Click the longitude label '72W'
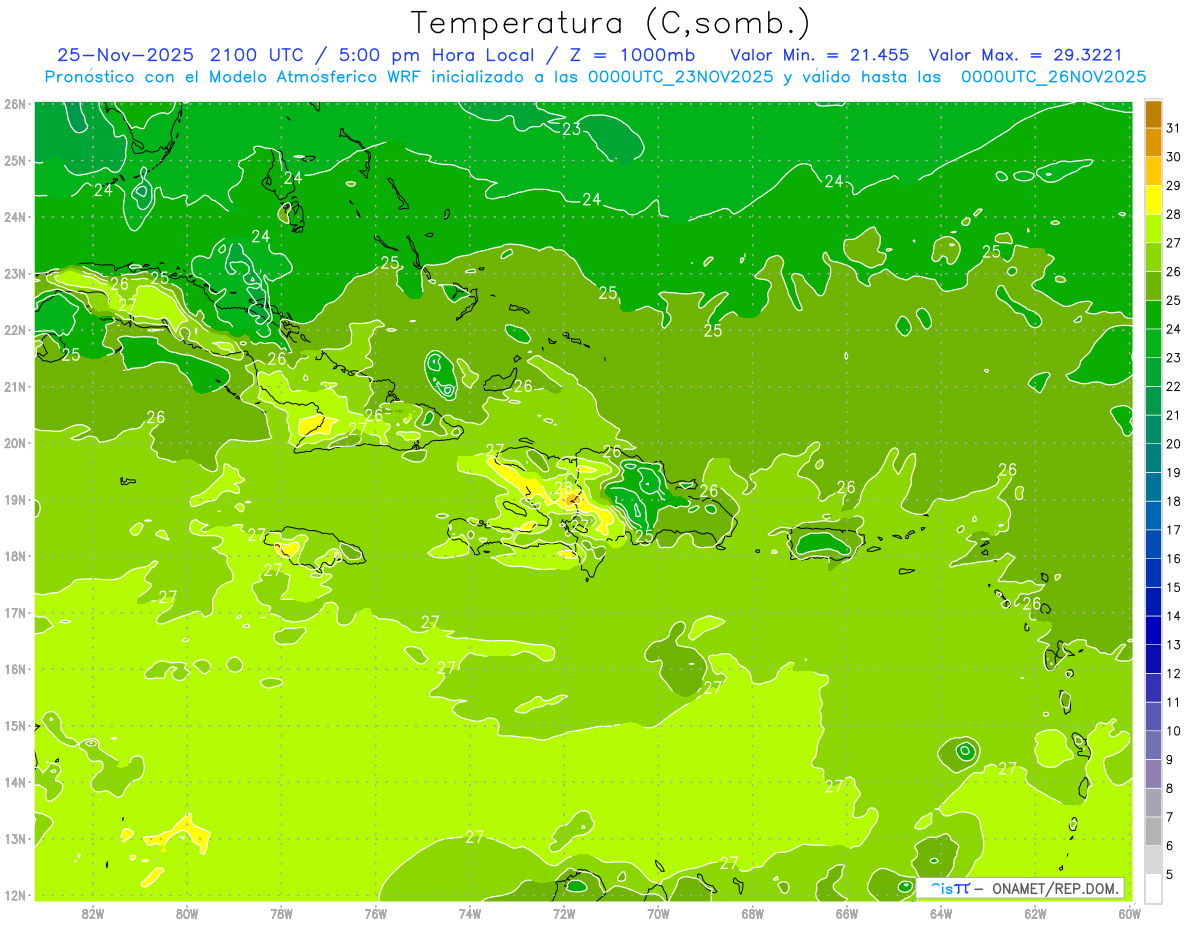Screen dimensions: 1200x927 (564, 912)
